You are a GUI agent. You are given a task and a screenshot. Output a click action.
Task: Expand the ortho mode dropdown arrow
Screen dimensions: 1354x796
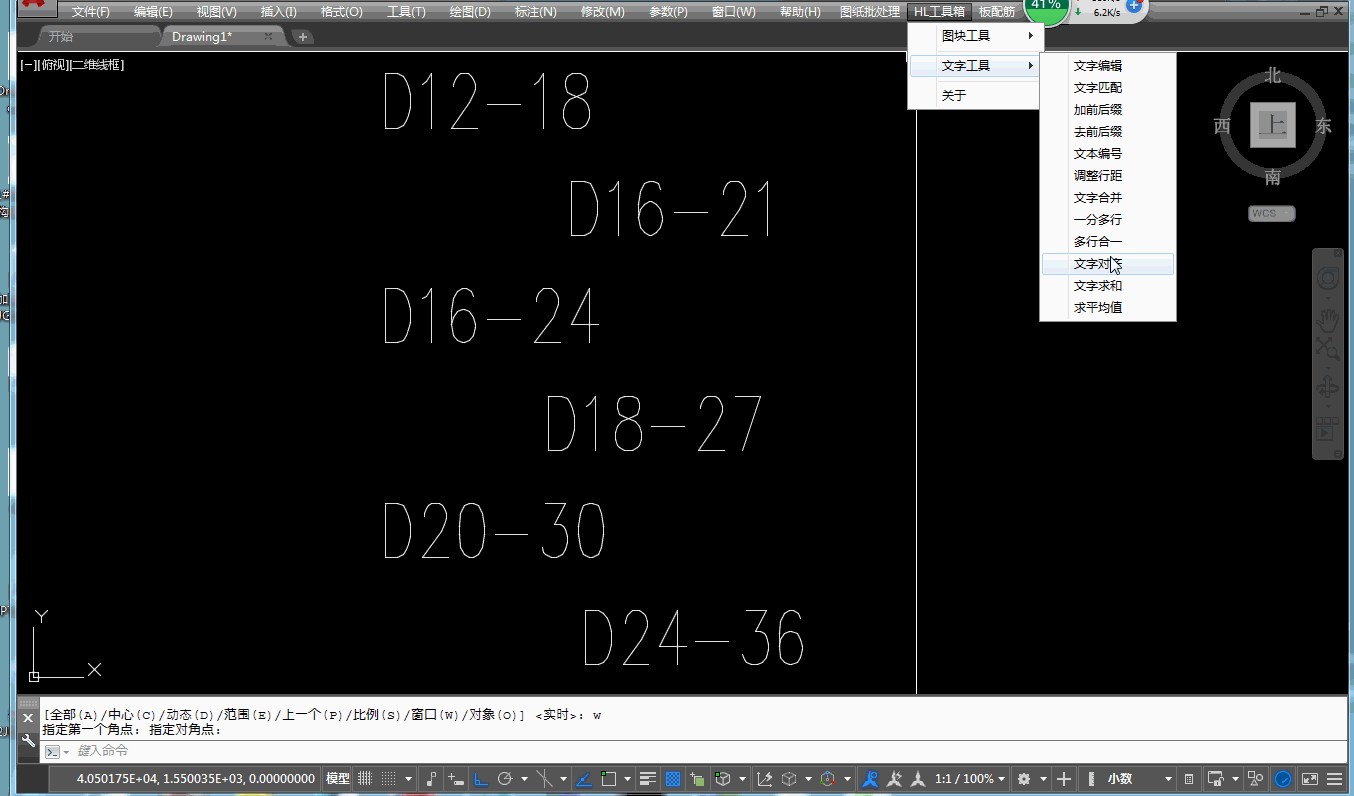(x=523, y=778)
